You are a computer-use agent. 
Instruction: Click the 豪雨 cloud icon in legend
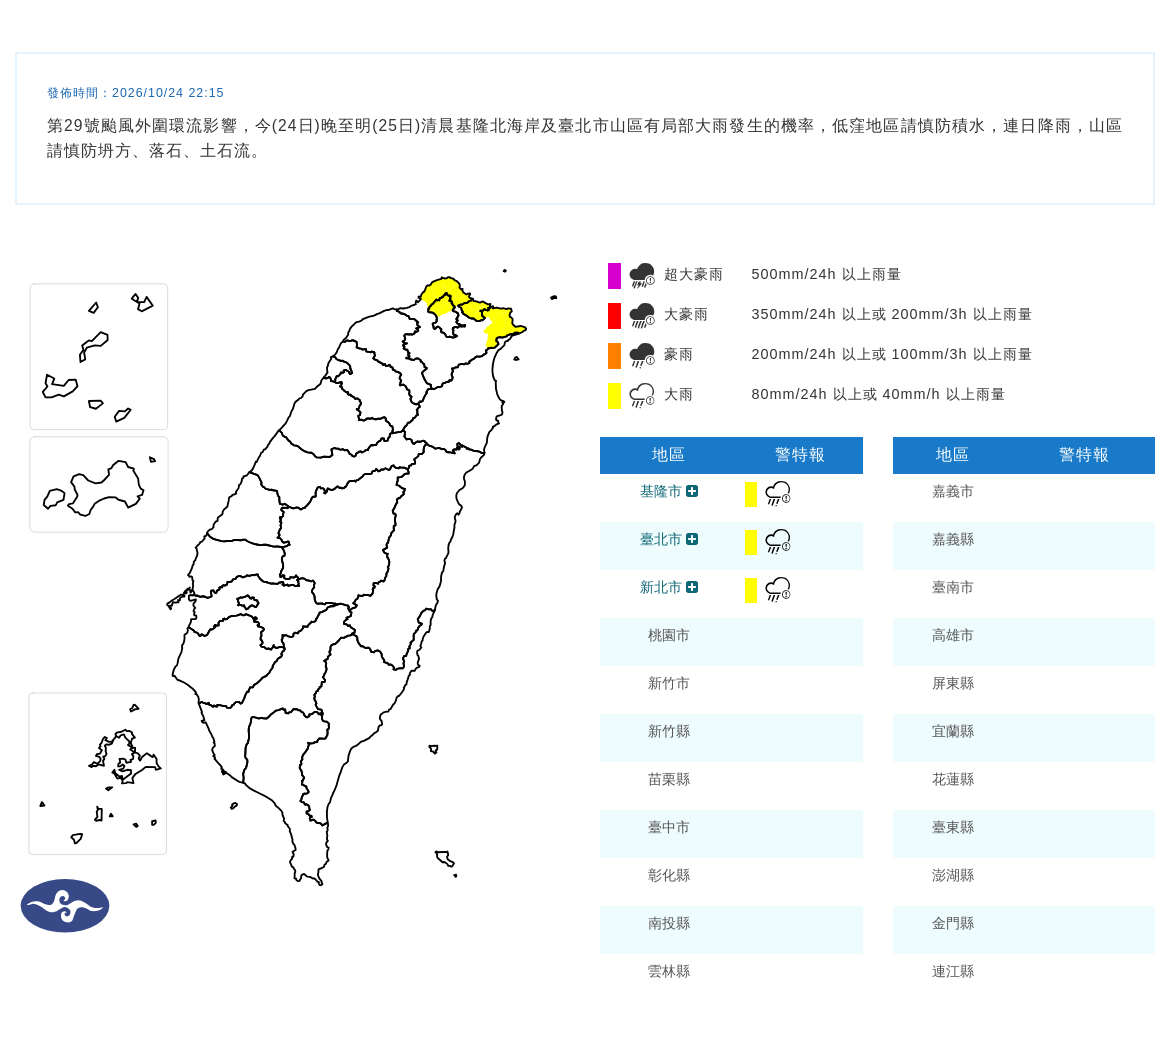pos(642,355)
